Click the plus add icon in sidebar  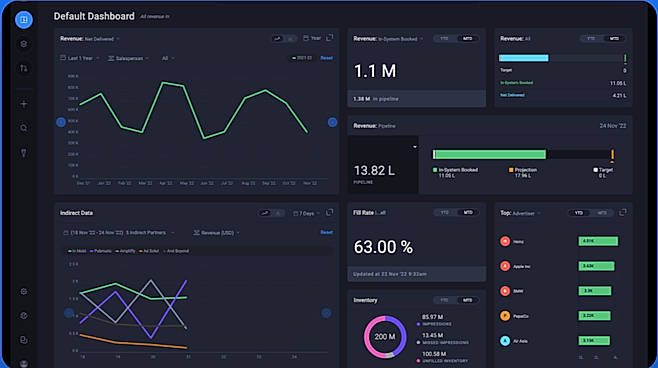pos(24,104)
